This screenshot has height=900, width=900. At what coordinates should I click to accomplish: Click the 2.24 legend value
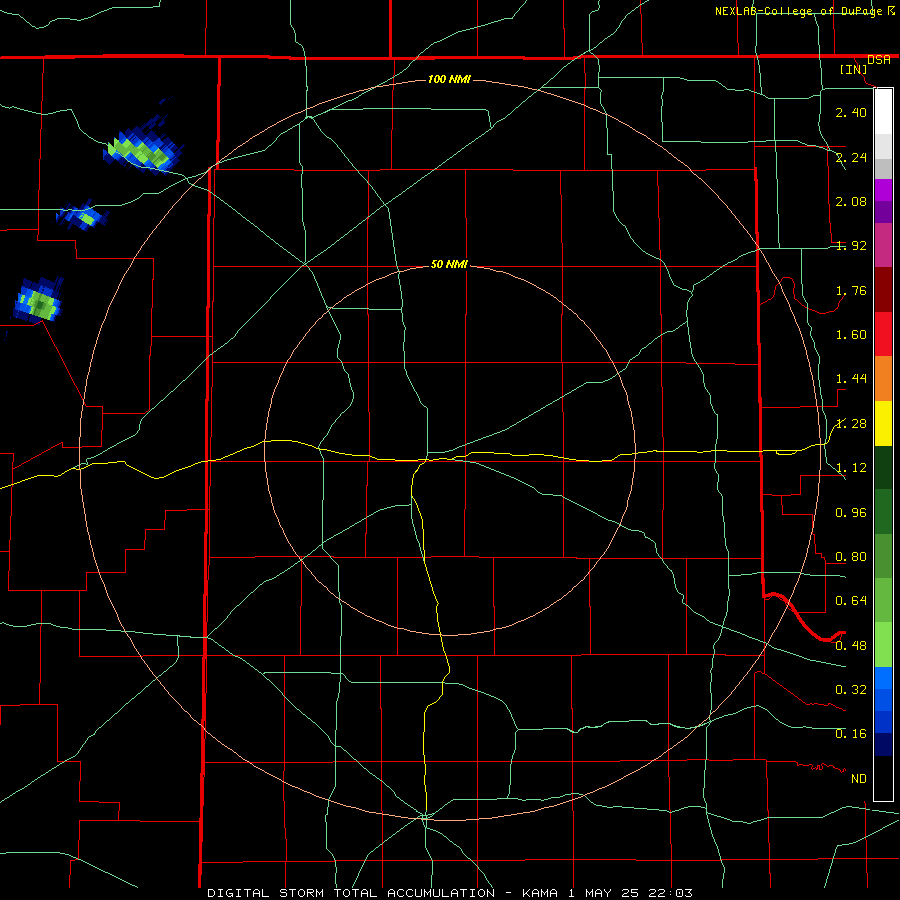[x=851, y=157]
